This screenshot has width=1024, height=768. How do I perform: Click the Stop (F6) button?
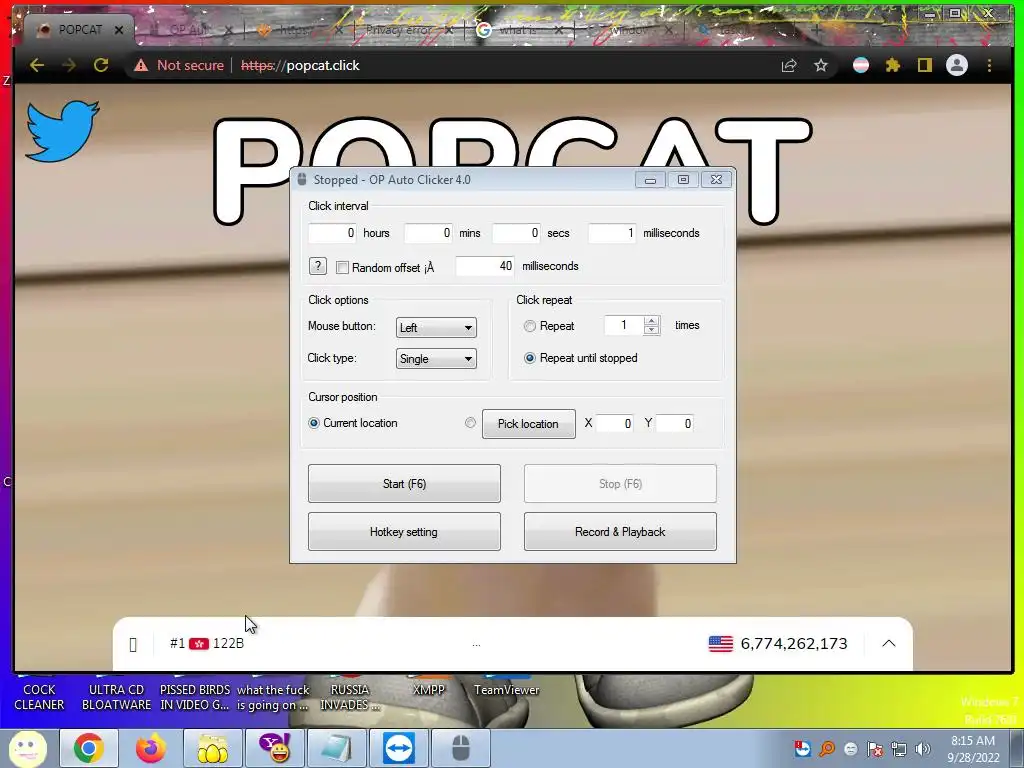(620, 483)
